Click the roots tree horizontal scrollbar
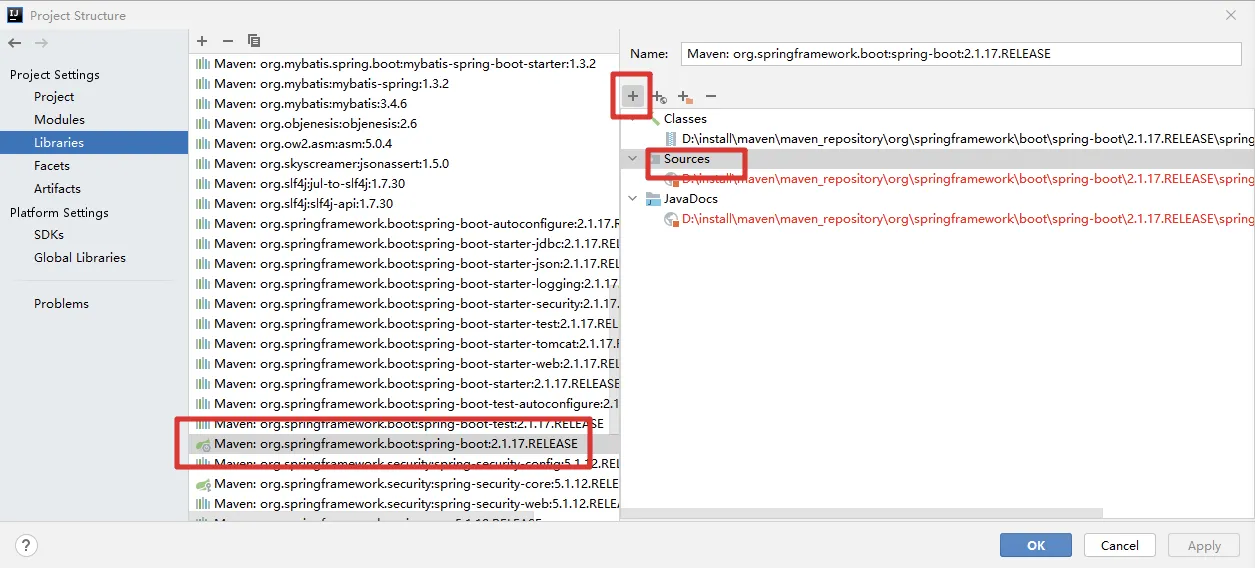The image size is (1255, 568). [x=862, y=513]
